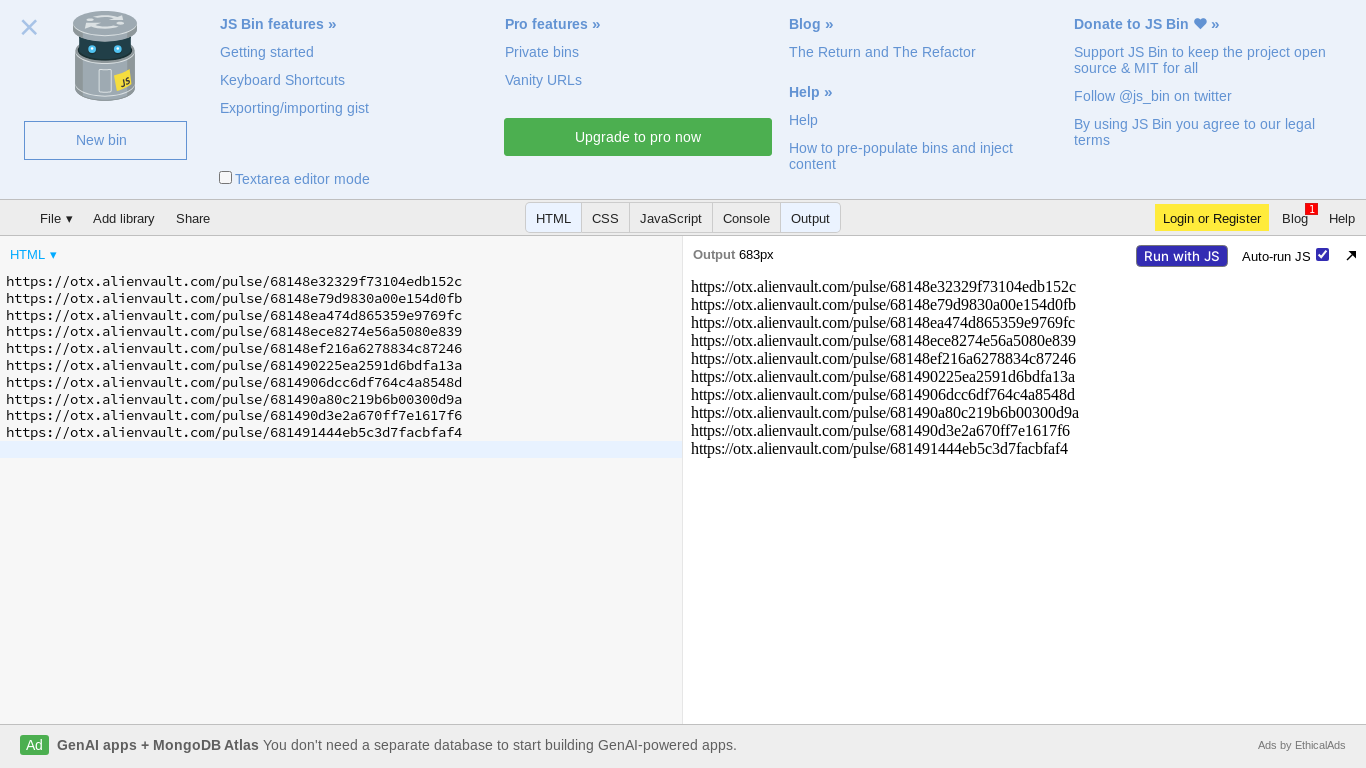Click output text ending 68148e32329f73104edb152c
Screen dimensions: 1366x768
coord(883,287)
